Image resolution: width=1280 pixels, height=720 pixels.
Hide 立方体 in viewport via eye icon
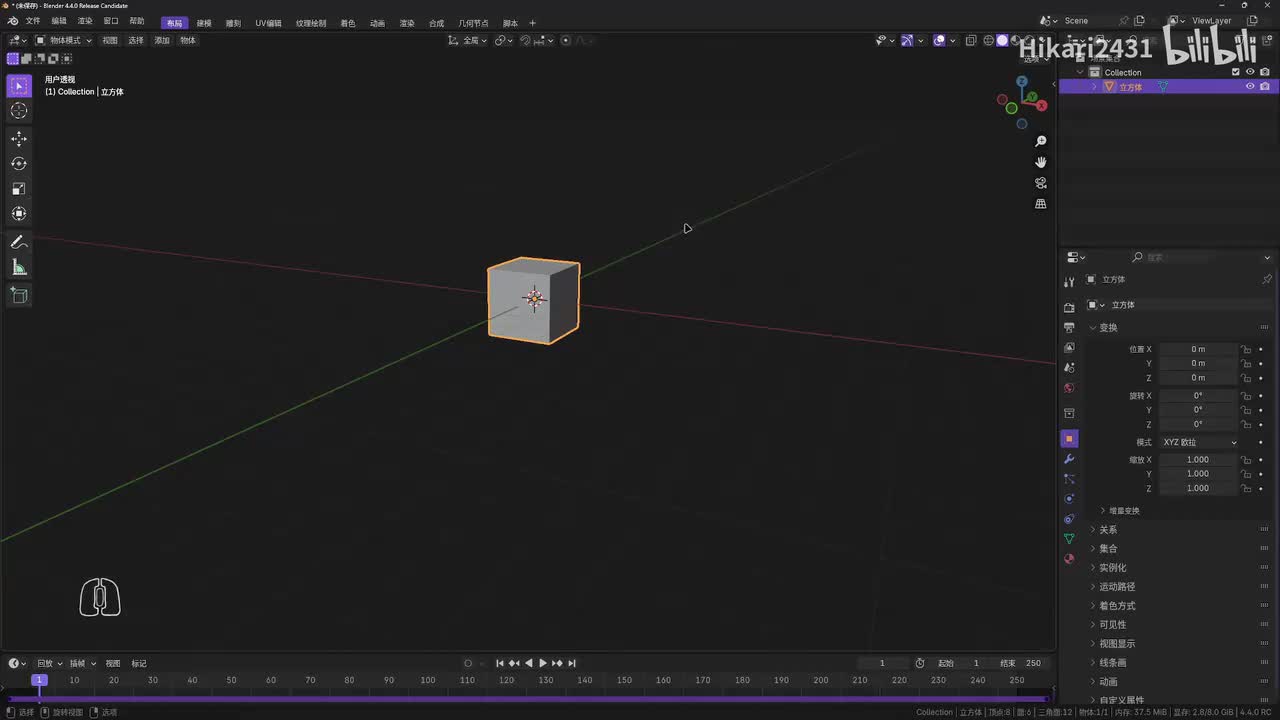(1250, 86)
